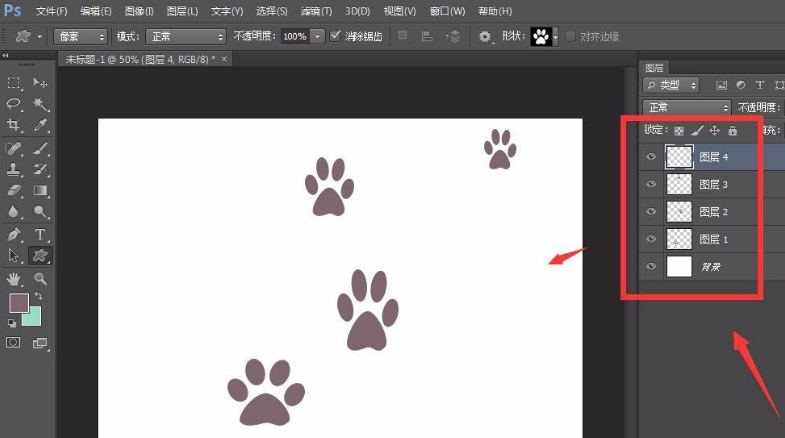Select the Magic Wand tool

[x=41, y=103]
